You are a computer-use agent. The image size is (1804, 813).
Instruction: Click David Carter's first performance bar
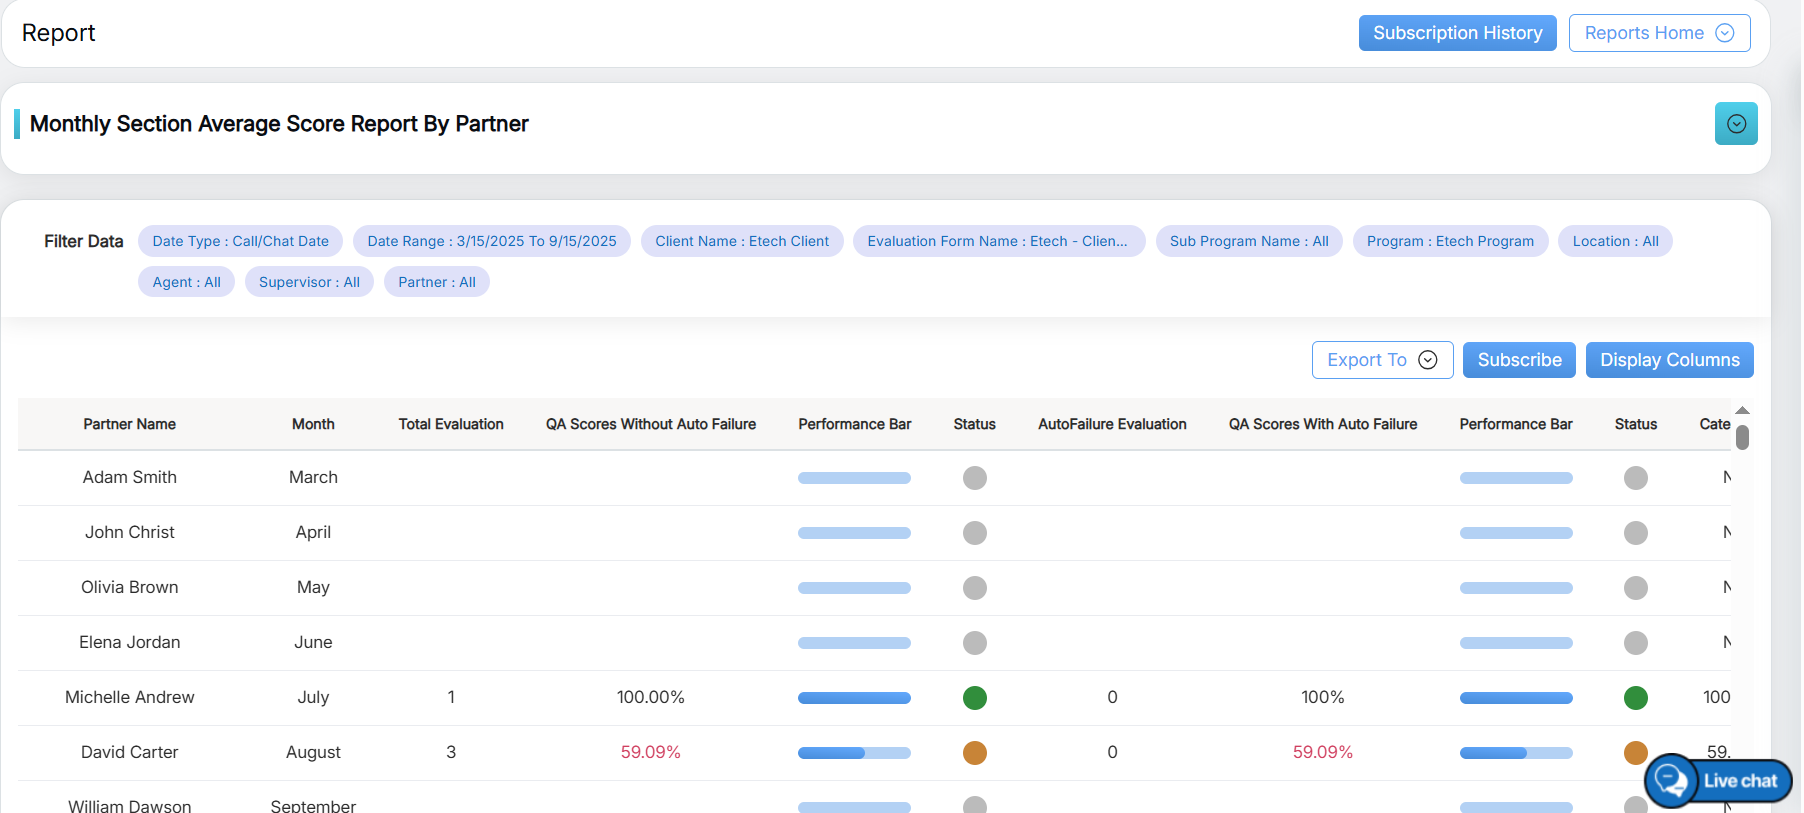click(x=854, y=753)
